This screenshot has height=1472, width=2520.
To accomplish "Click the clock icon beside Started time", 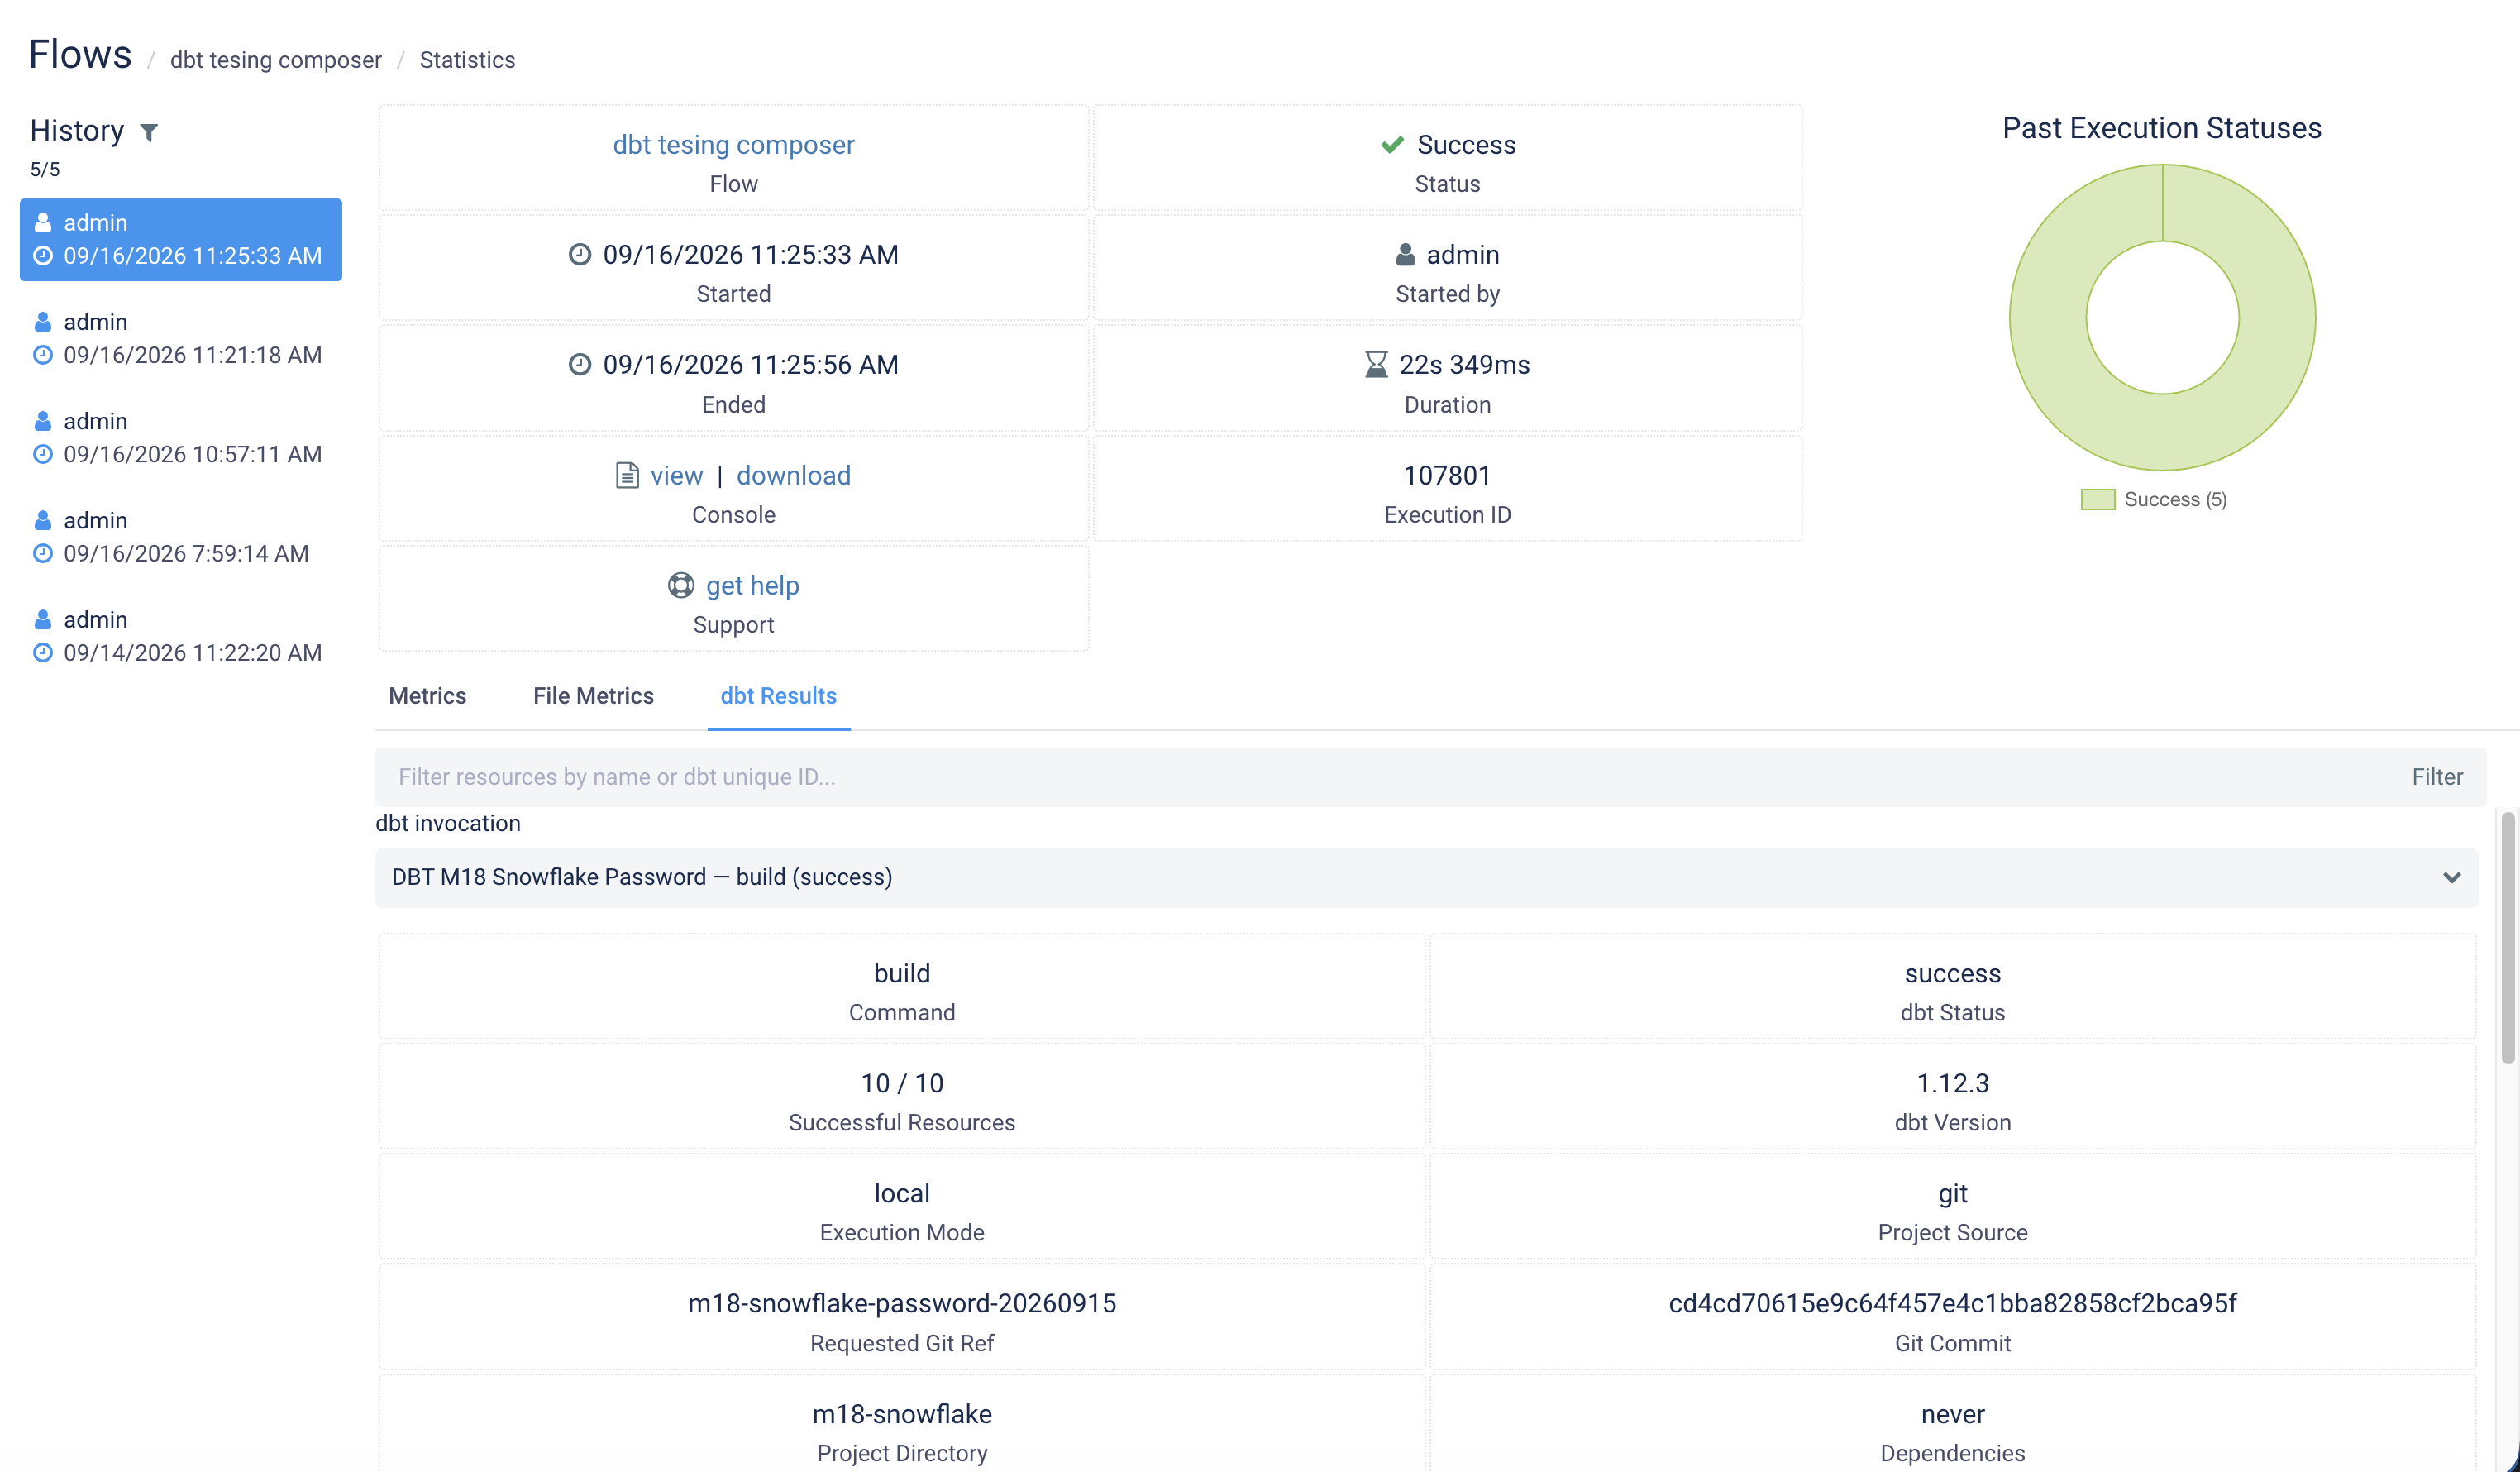I will (580, 254).
